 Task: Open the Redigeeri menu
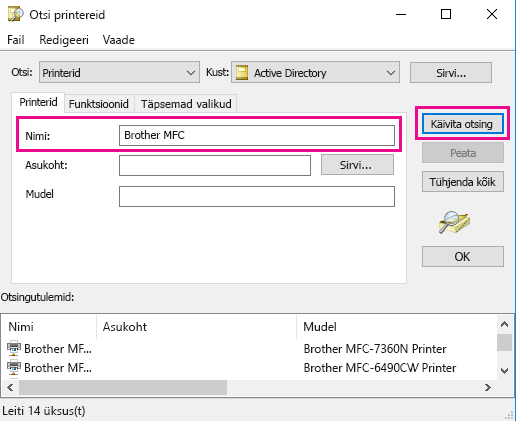[64, 40]
